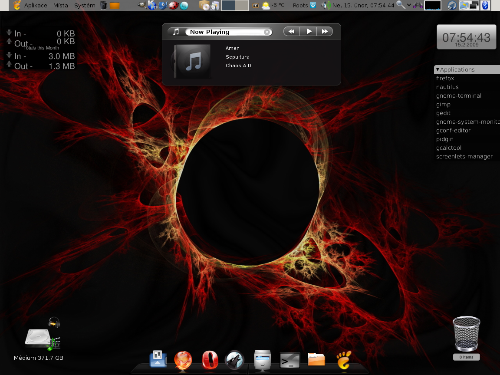Click the album art thumbnail in Now Playing
Screen dimensions: 500x375
(192, 61)
